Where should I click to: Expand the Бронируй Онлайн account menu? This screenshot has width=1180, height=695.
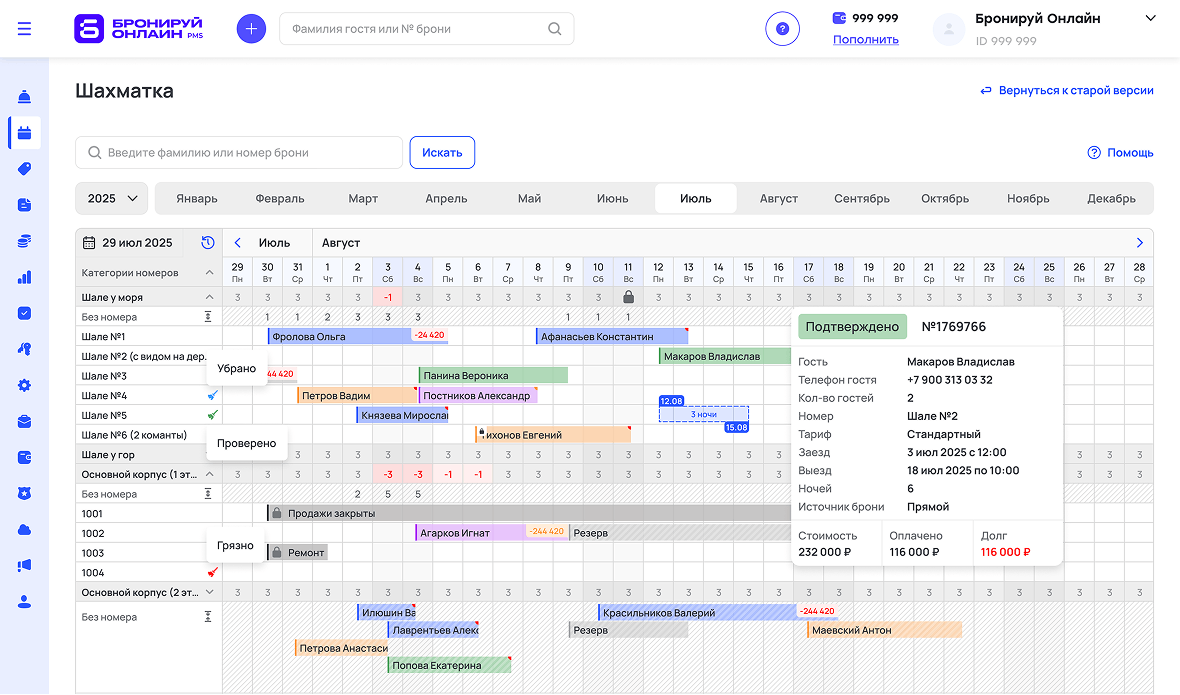1149,18
